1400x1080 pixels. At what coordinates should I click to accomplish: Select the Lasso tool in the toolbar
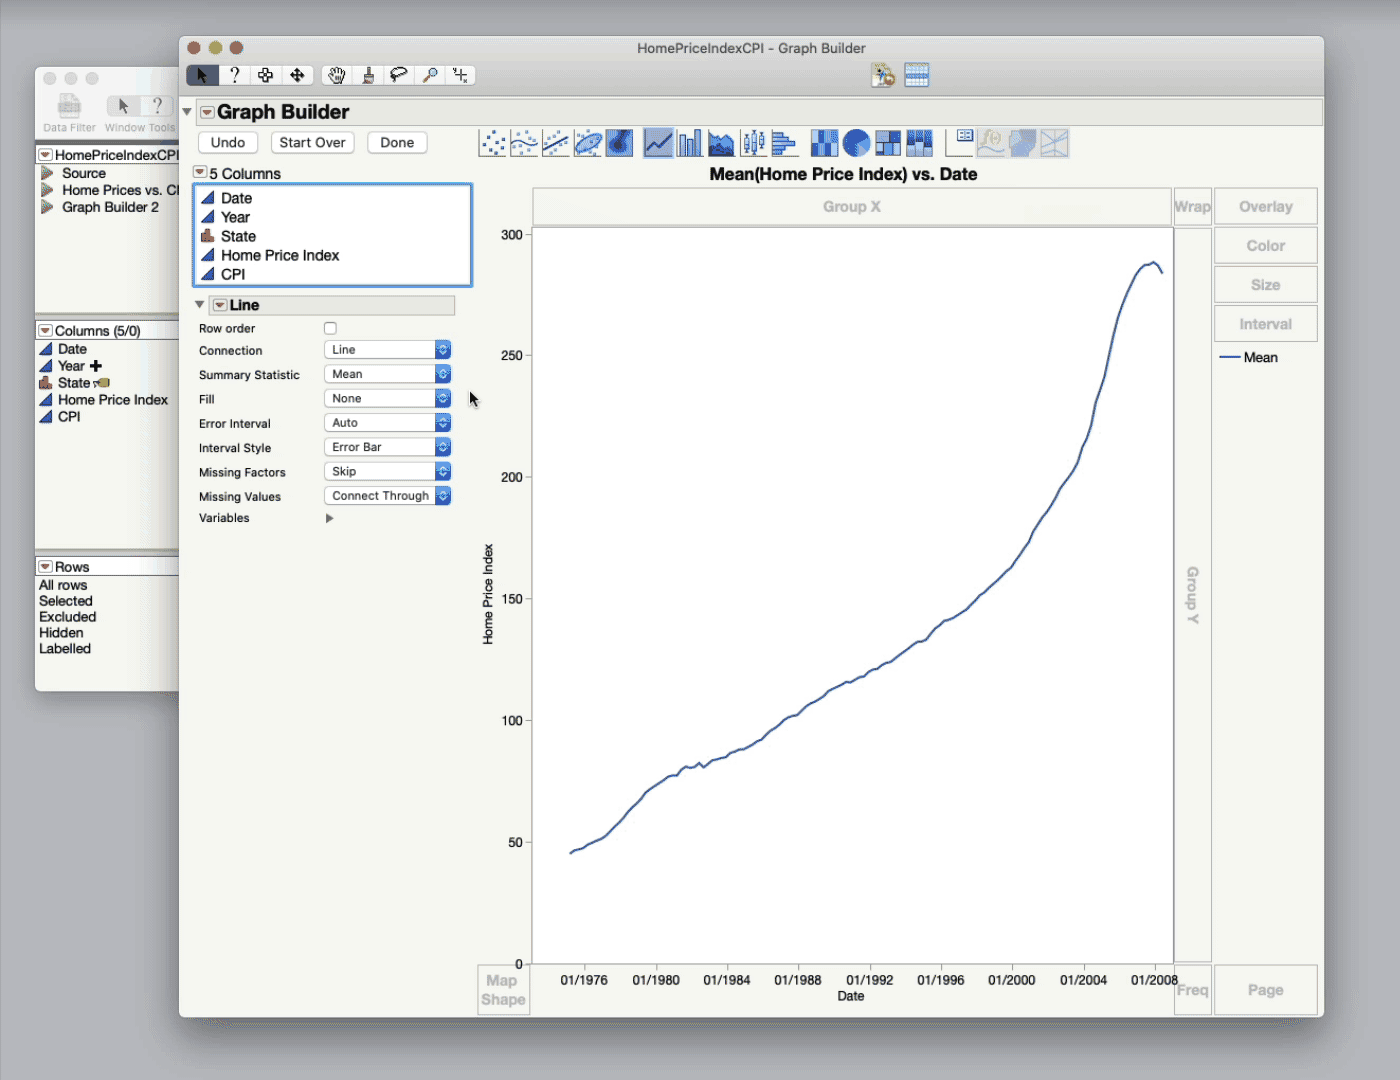pyautogui.click(x=398, y=75)
